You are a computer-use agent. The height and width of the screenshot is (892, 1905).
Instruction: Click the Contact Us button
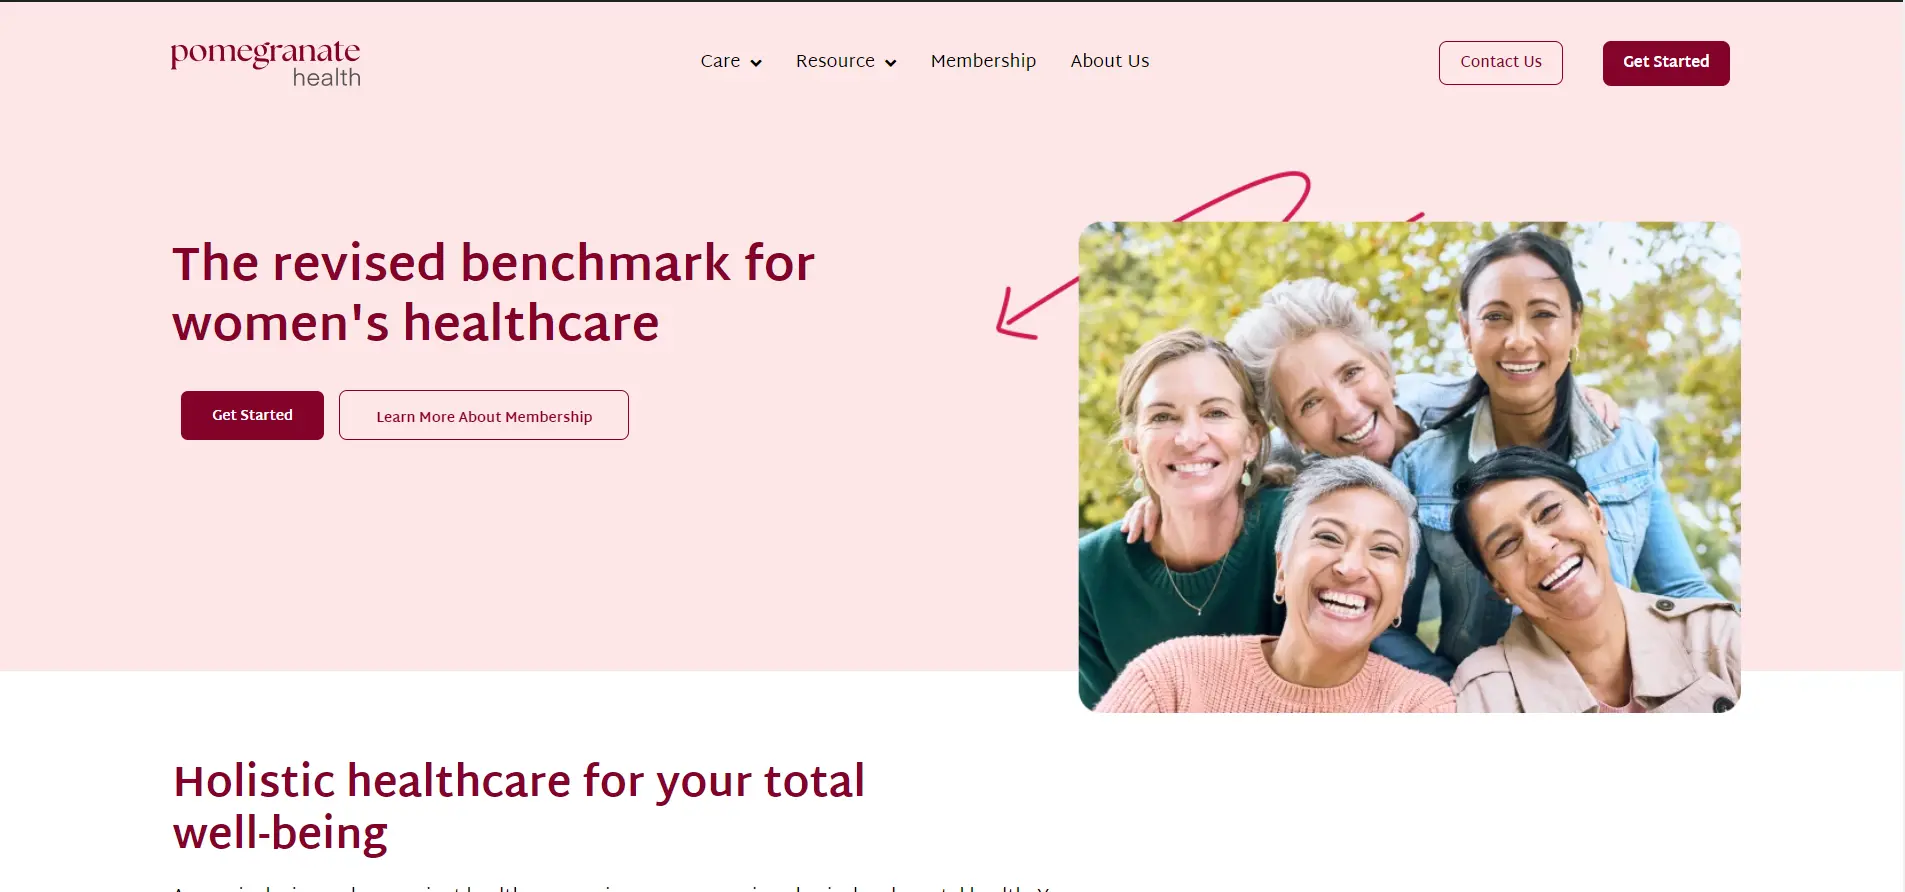click(1500, 62)
